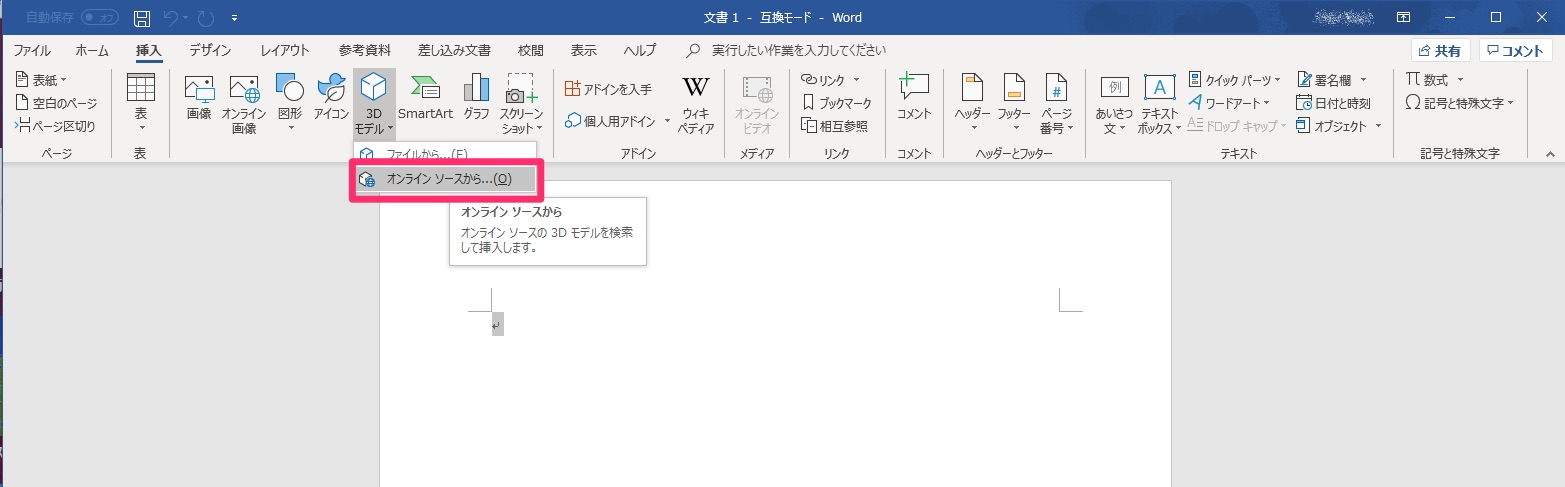Open the ヘッダー dropdown
This screenshot has height=487, width=1565.
click(x=972, y=104)
